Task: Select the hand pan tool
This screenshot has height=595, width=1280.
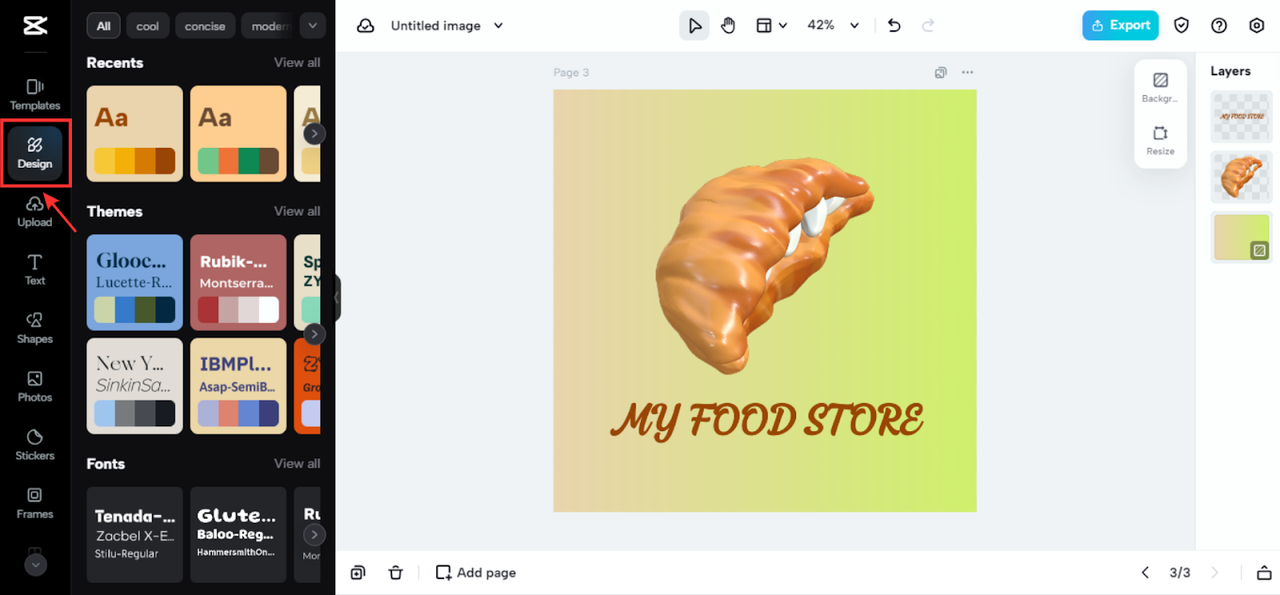Action: (728, 26)
